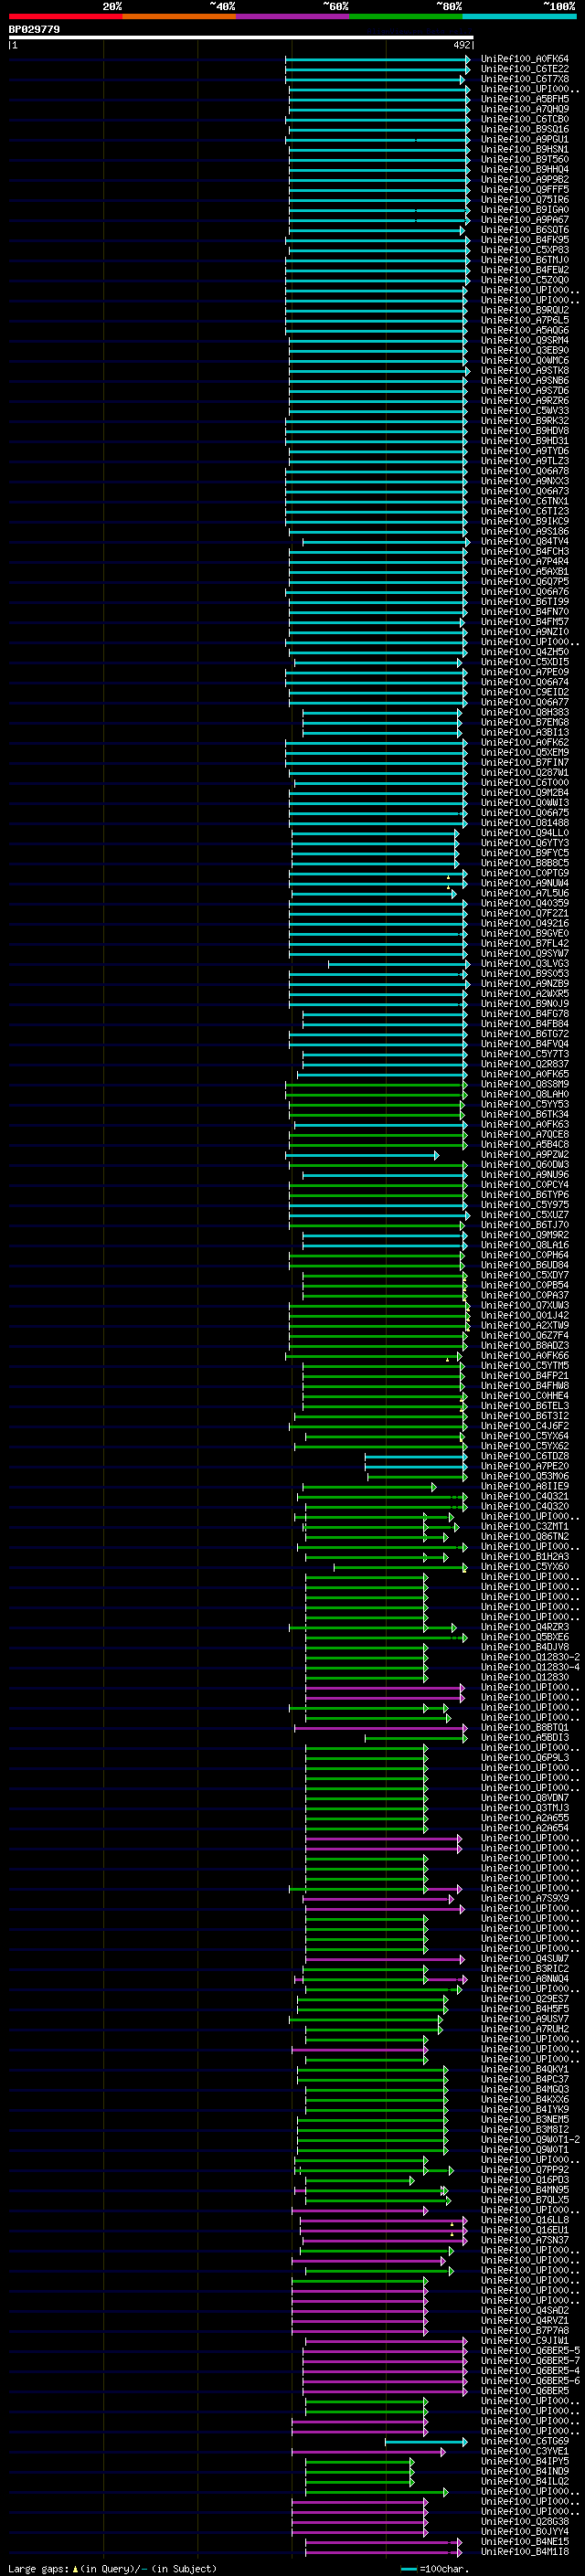Choose the hit UniRef100_C5XUZ7
Viewport: 585px width, 2576px height.
point(525,1215)
